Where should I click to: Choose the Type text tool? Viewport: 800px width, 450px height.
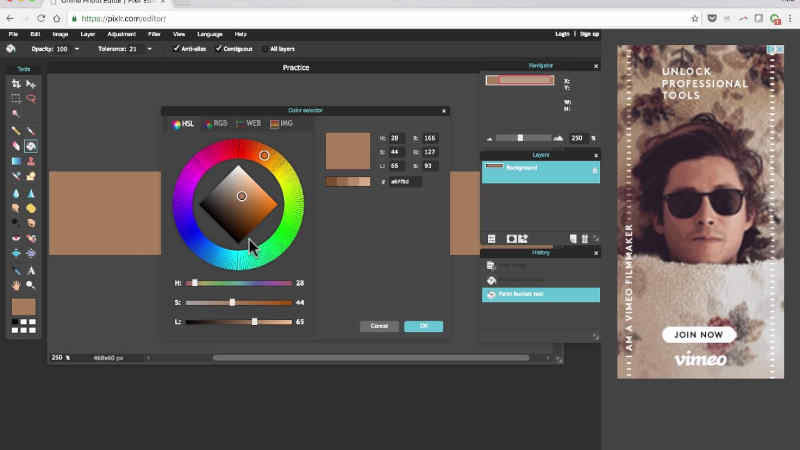click(31, 270)
